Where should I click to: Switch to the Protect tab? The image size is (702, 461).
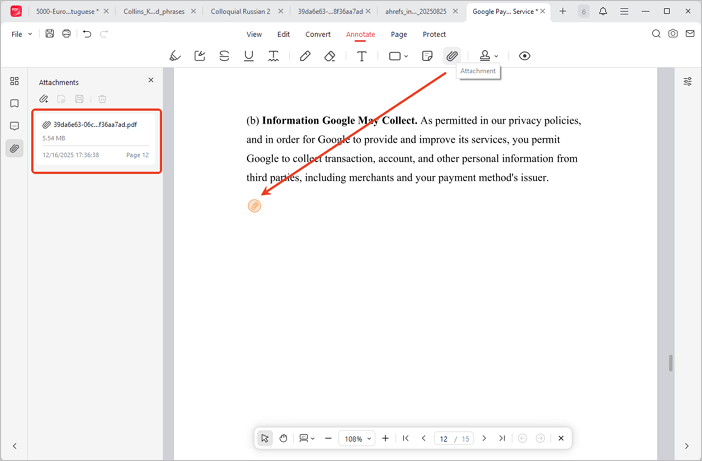pyautogui.click(x=434, y=34)
